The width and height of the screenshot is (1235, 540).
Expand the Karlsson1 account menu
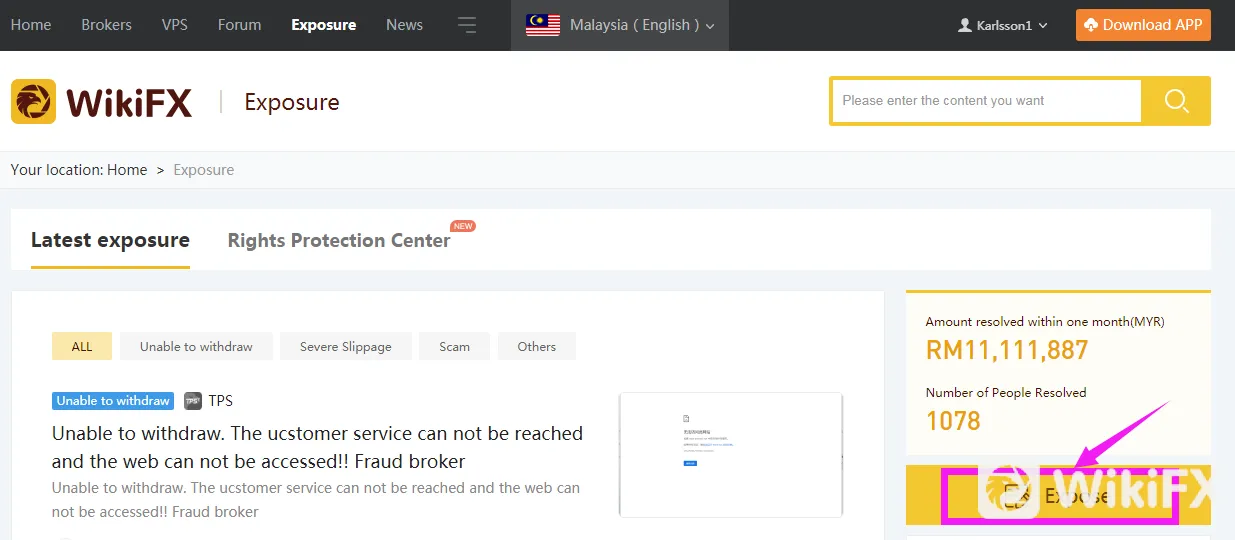click(x=1003, y=25)
